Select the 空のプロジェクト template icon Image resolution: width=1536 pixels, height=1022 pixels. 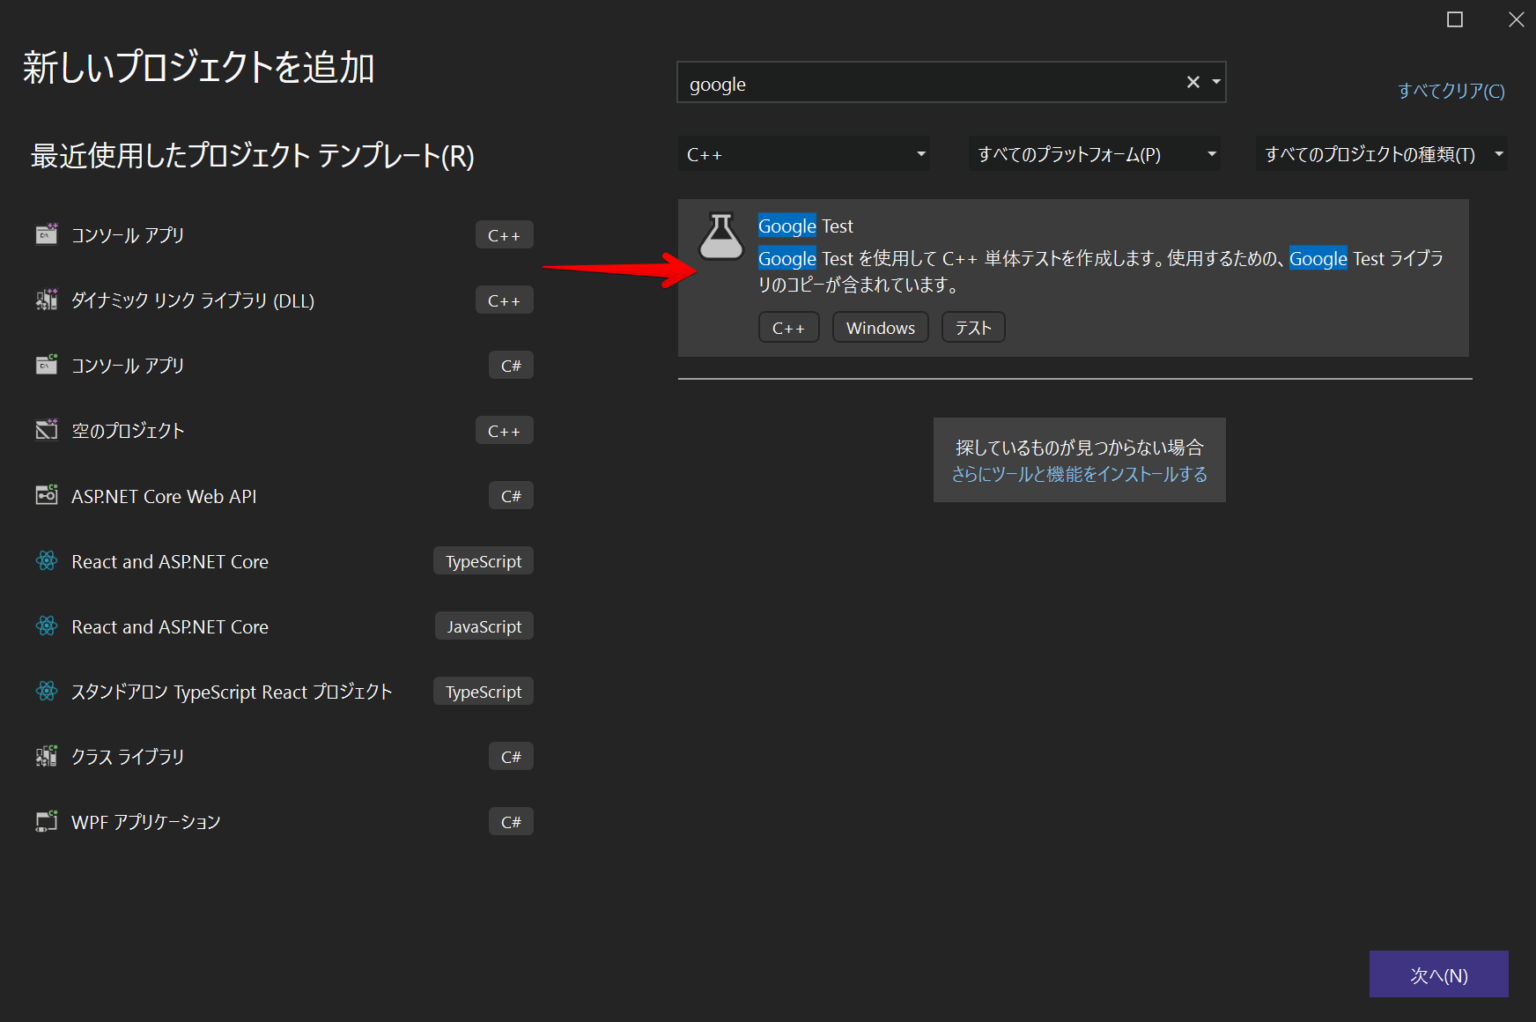tap(46, 429)
